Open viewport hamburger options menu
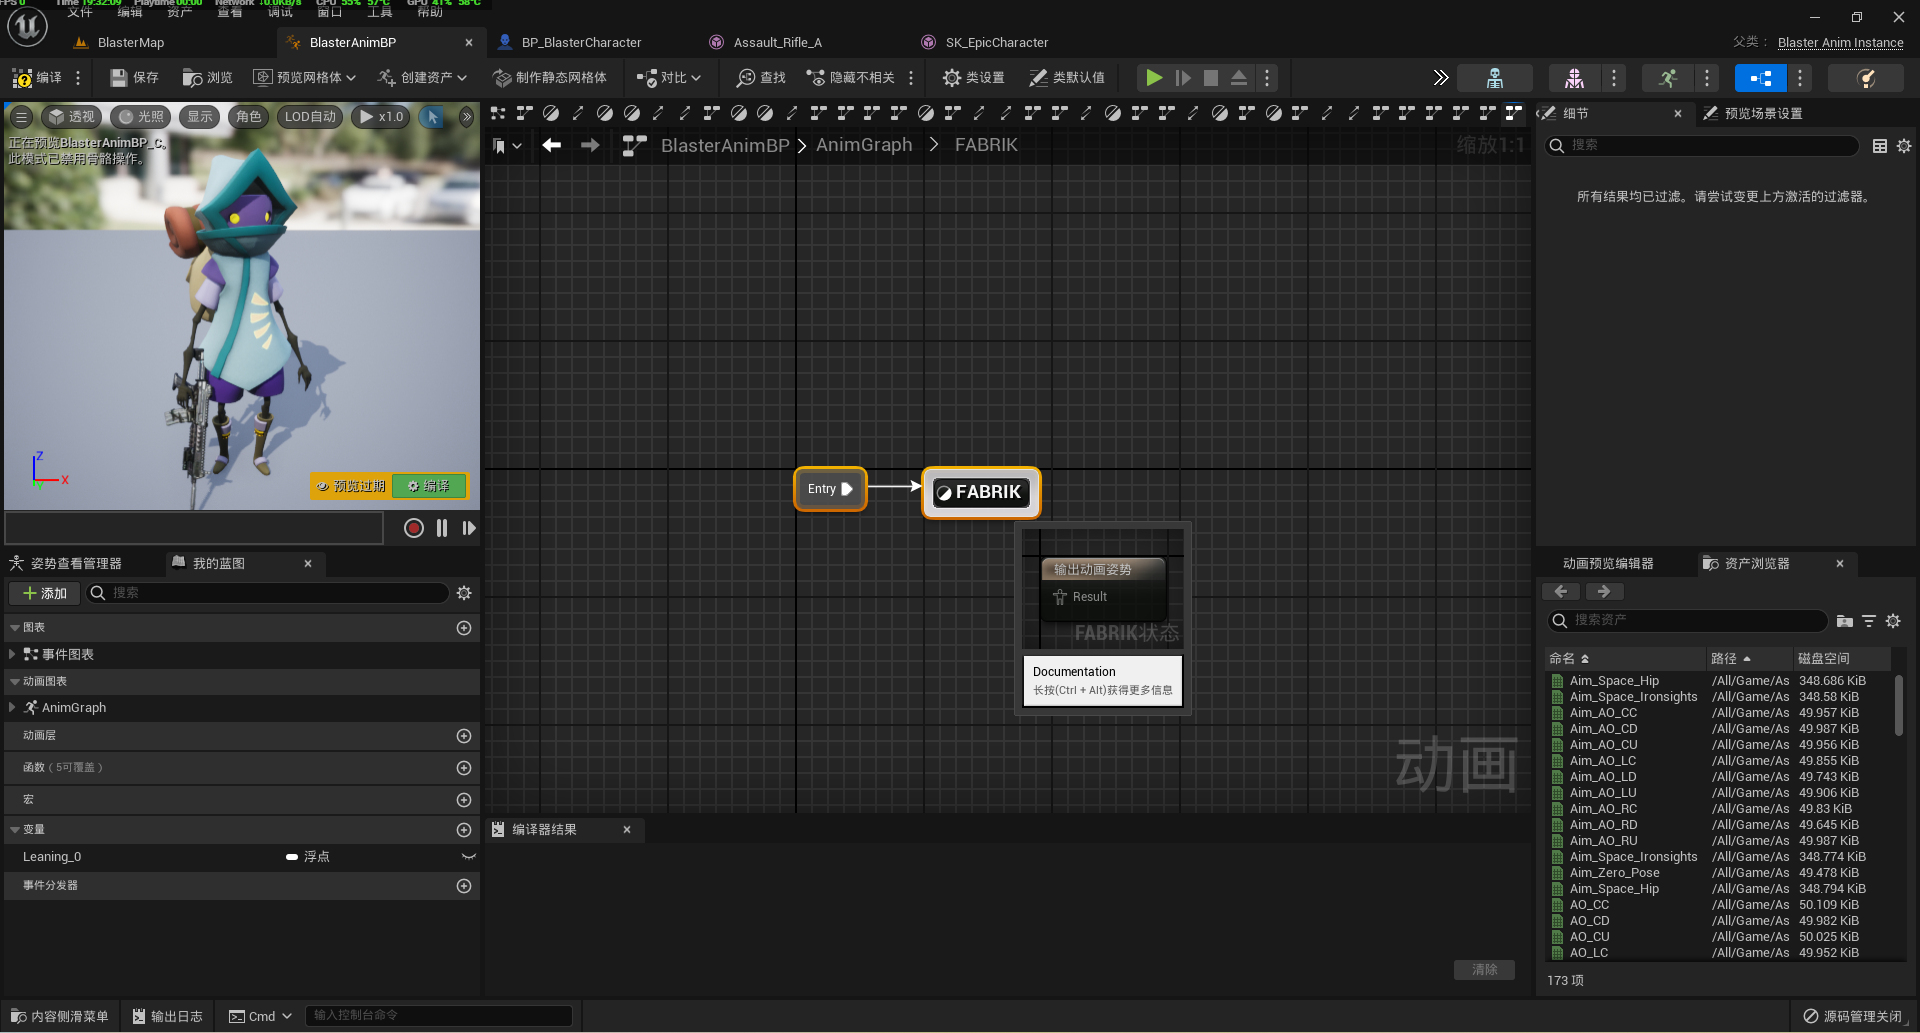 [21, 117]
